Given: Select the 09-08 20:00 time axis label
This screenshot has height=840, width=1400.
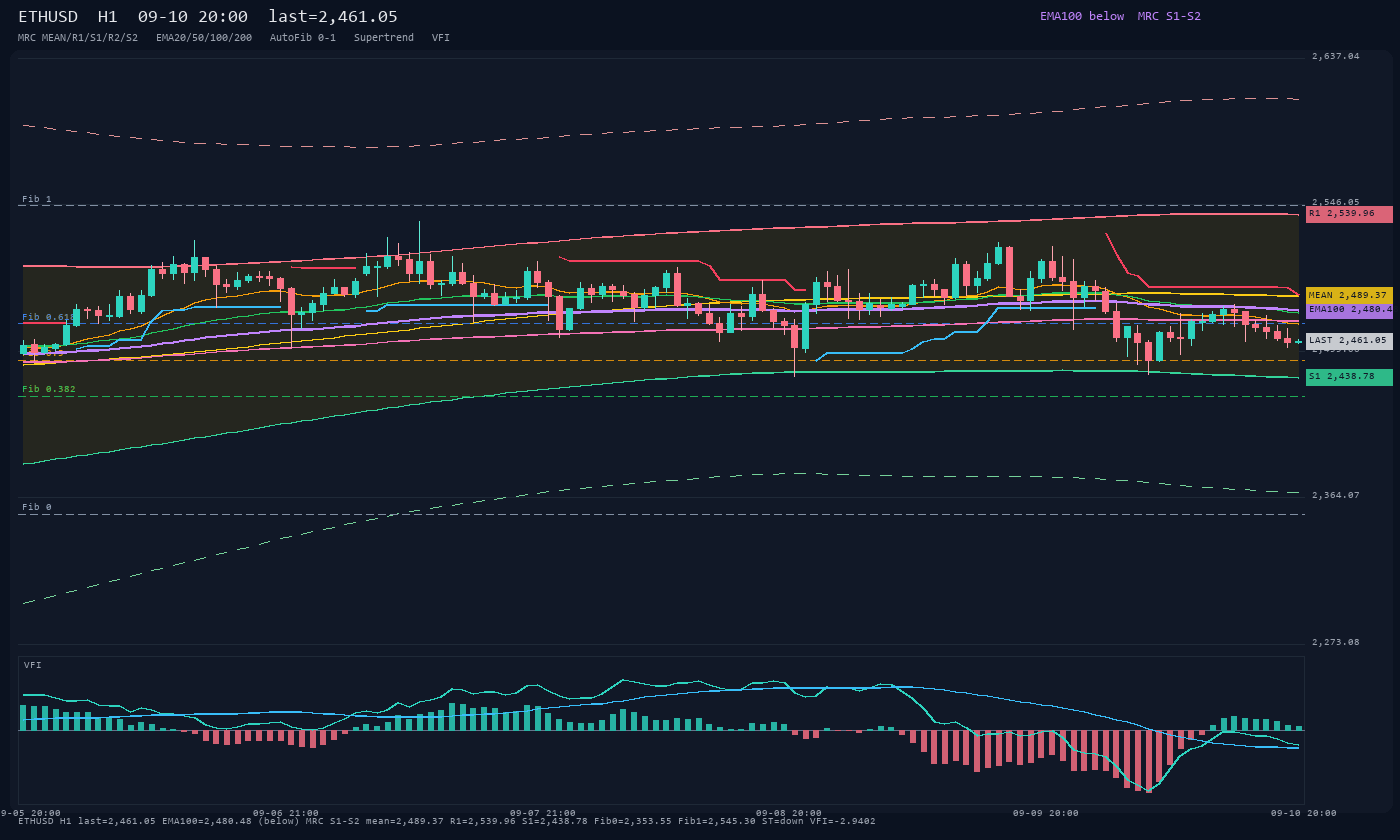Looking at the screenshot, I should click(x=789, y=813).
